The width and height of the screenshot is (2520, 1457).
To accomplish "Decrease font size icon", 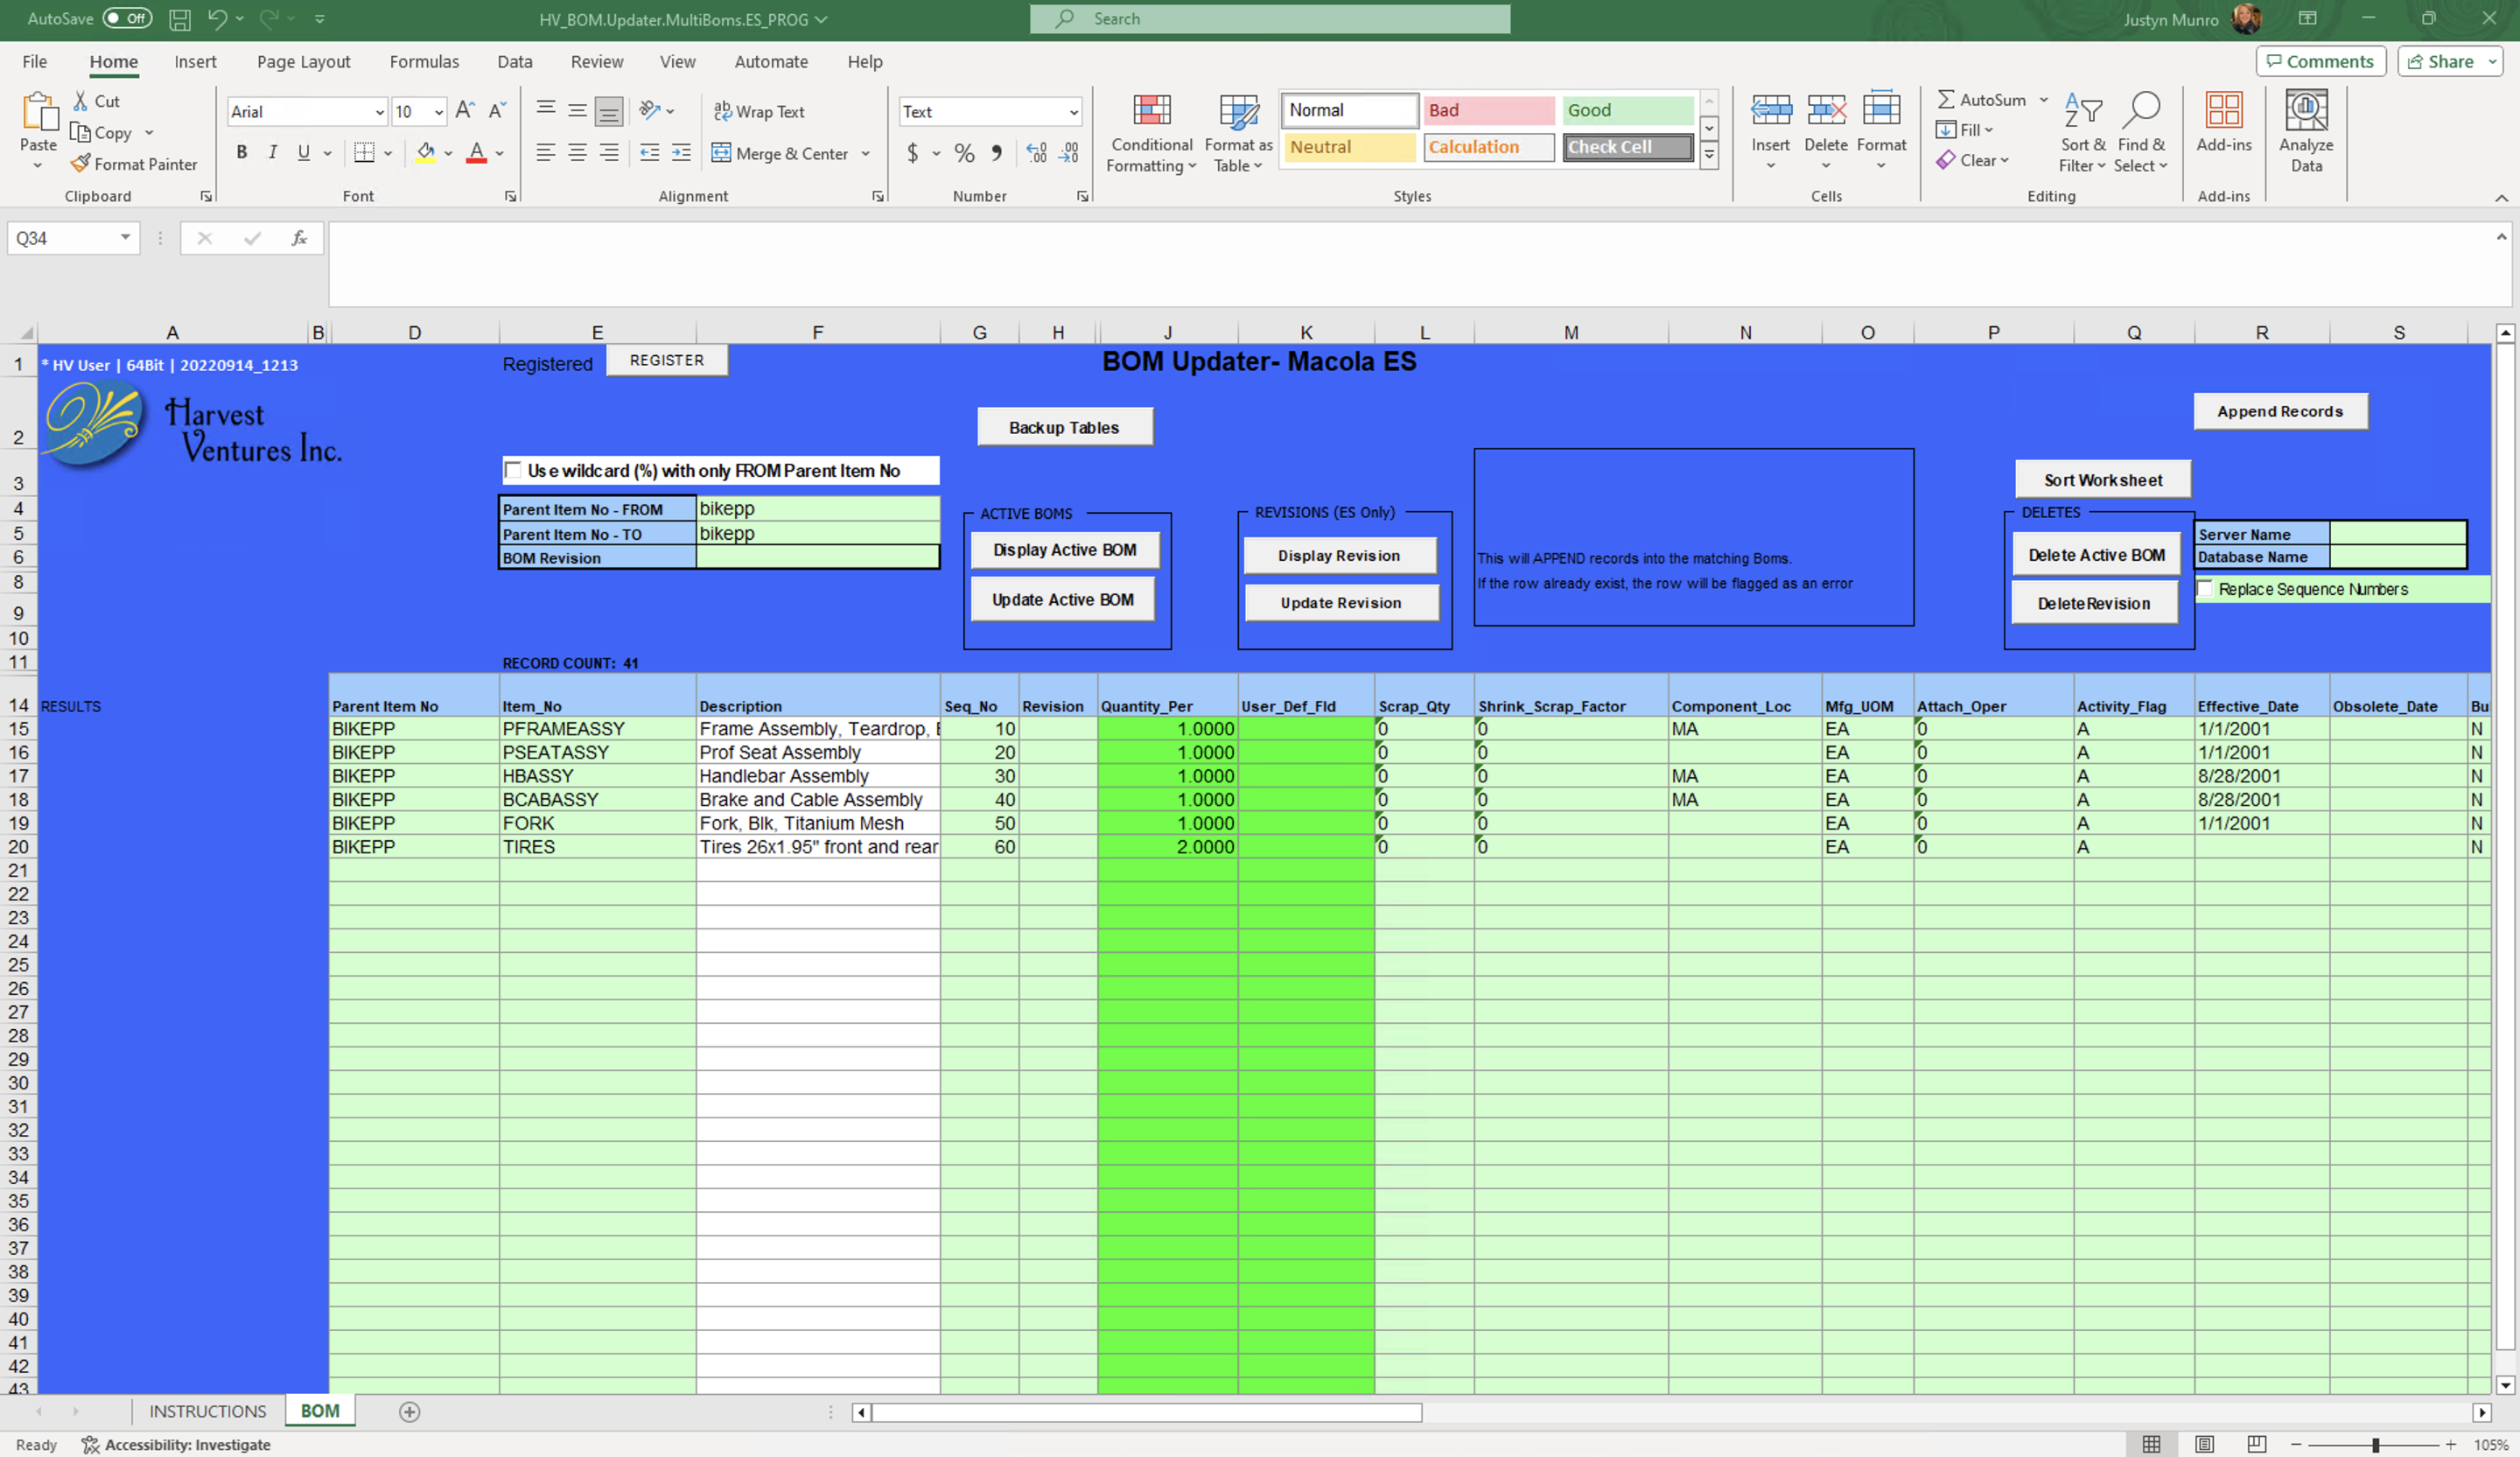I will (496, 111).
